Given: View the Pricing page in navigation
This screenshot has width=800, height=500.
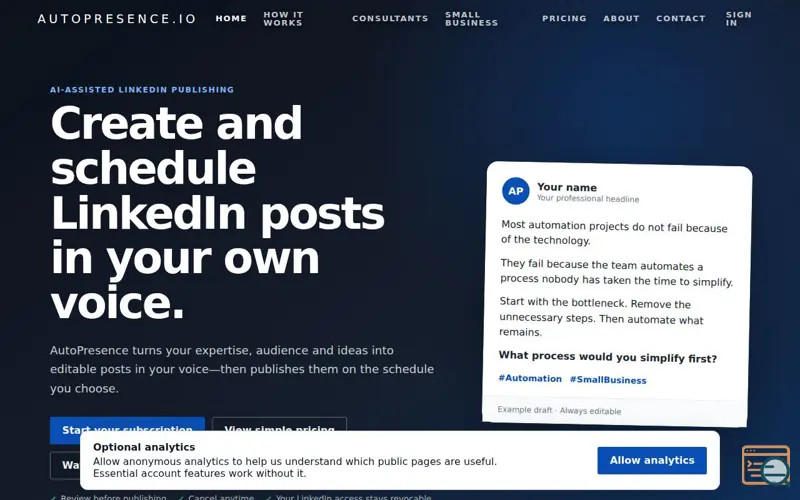Looking at the screenshot, I should click(564, 18).
